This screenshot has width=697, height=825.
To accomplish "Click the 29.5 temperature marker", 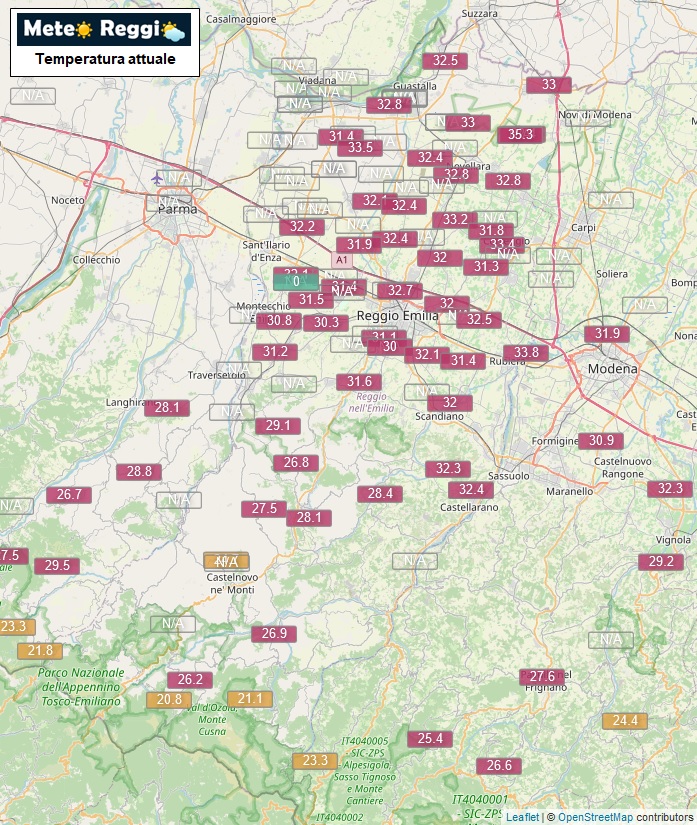I will (57, 565).
